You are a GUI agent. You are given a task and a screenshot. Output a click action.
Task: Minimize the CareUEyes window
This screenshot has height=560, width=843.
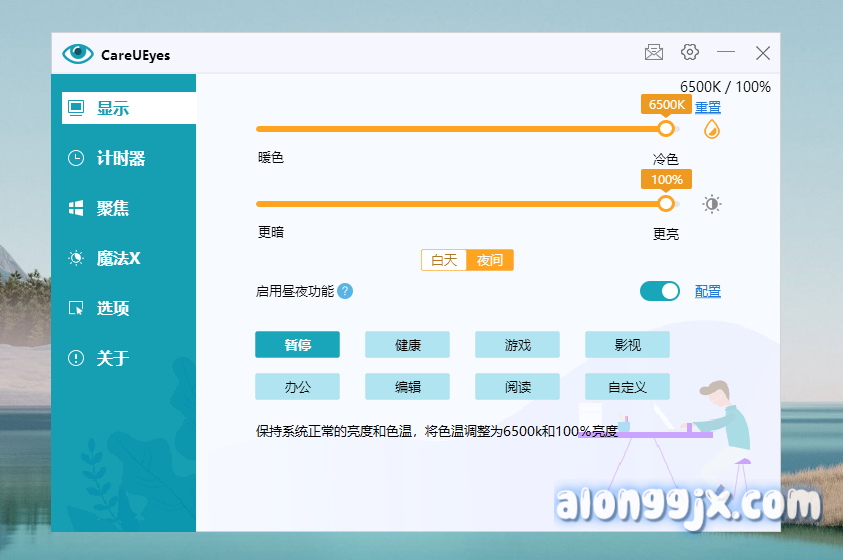pyautogui.click(x=726, y=53)
